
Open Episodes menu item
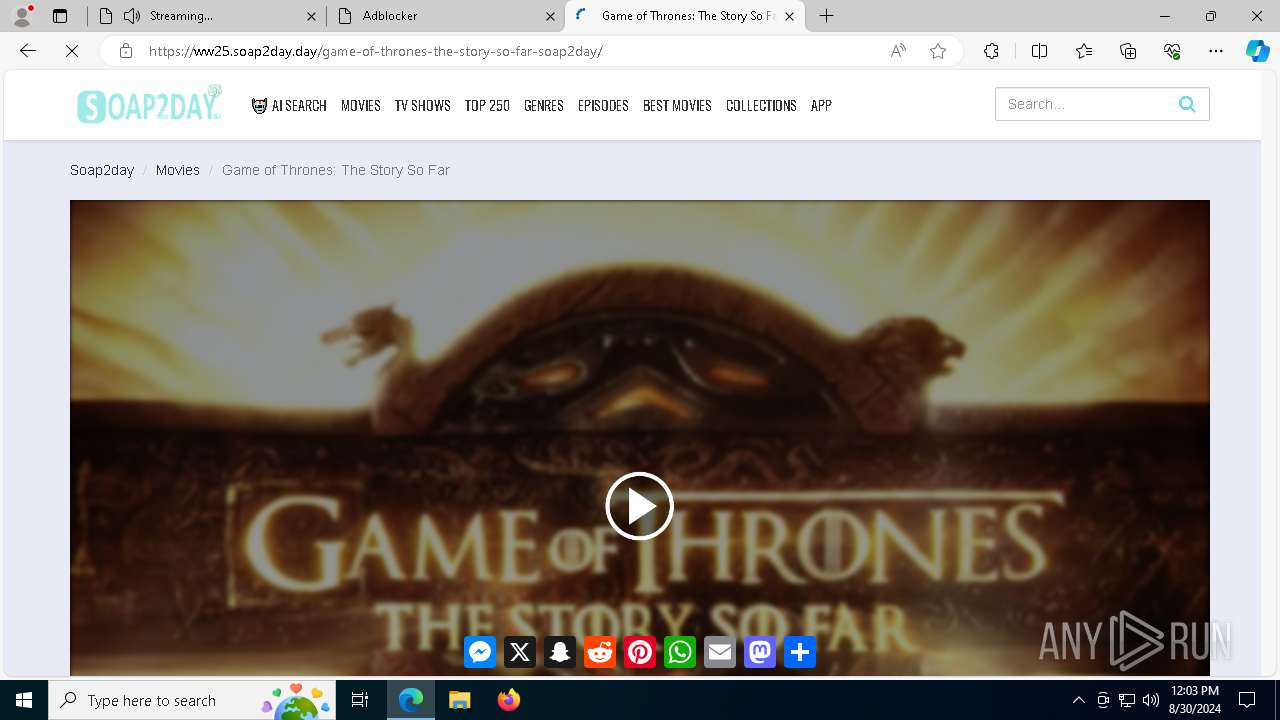603,105
